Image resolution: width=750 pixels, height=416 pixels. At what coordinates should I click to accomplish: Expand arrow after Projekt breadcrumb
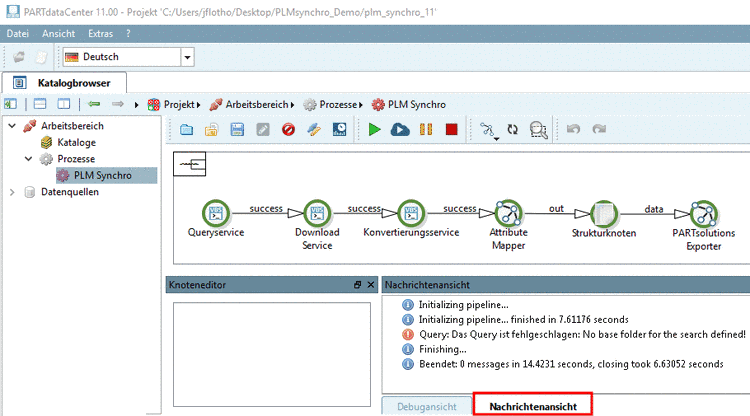tap(199, 105)
